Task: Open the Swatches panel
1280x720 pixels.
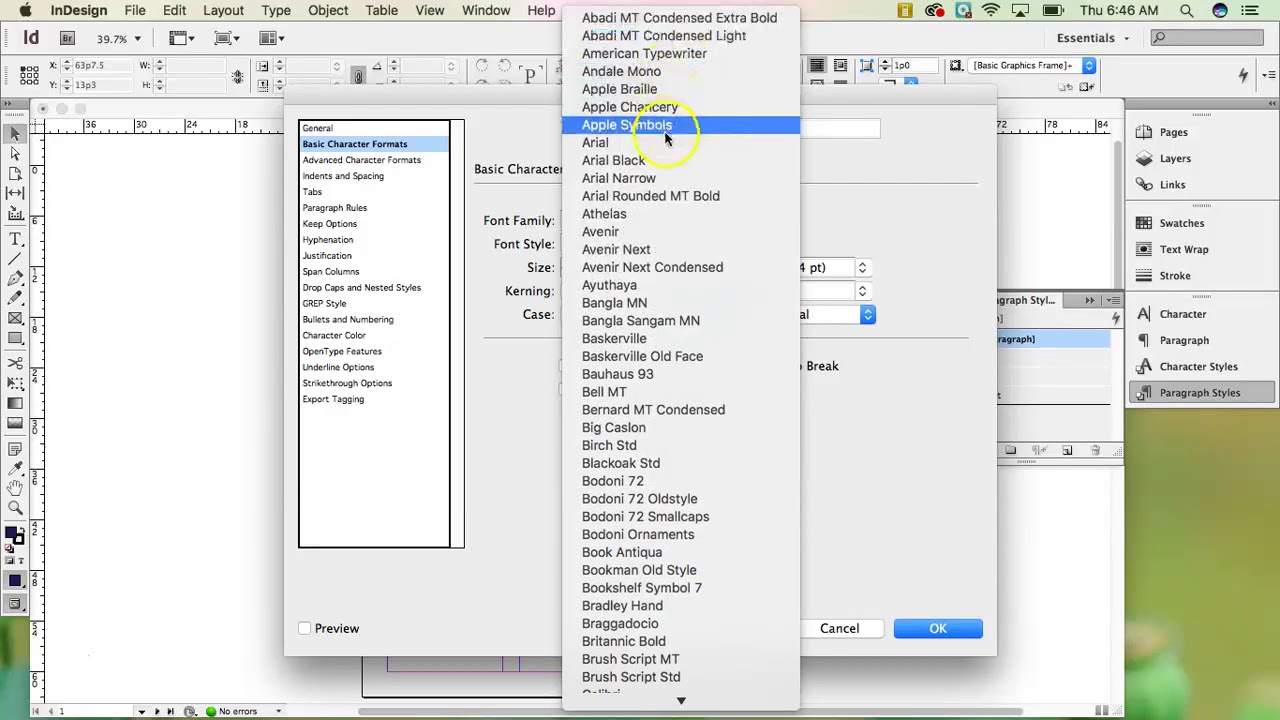Action: pyautogui.click(x=1181, y=223)
